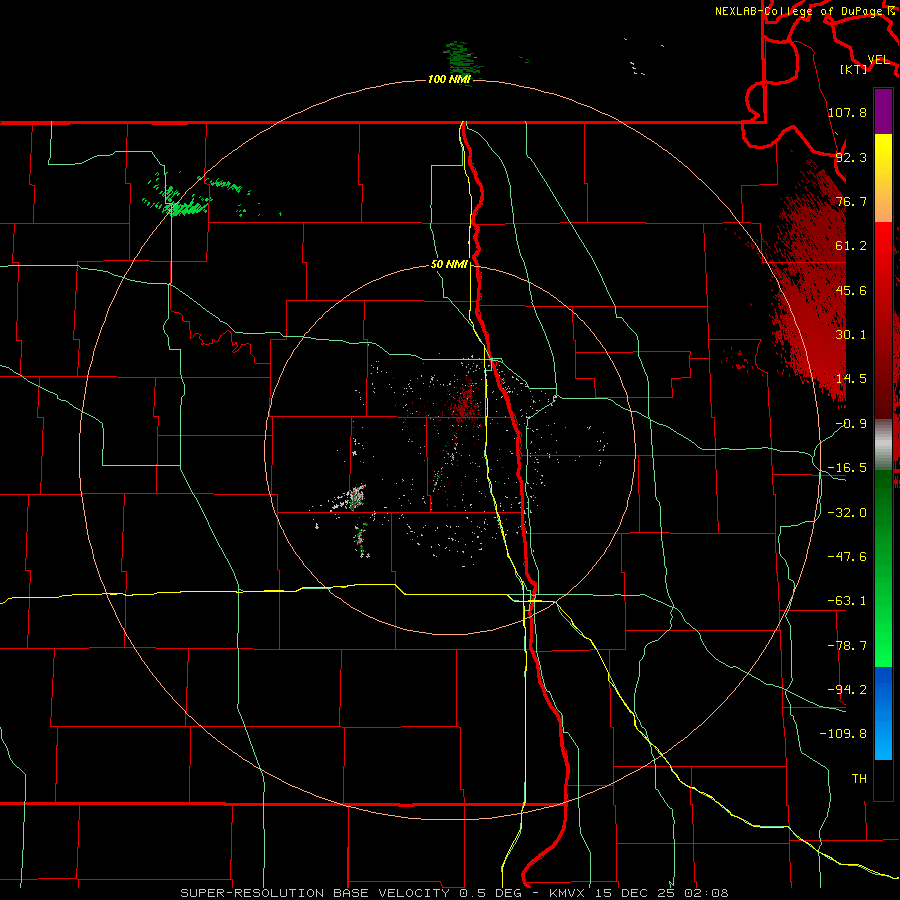Click the -32.0 velocity scale value
This screenshot has width=900, height=900.
tap(847, 512)
